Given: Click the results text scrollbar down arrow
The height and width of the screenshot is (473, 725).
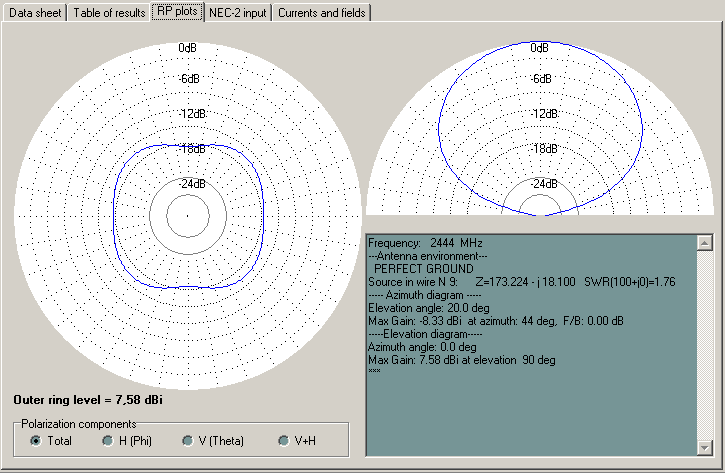Looking at the screenshot, I should coord(703,447).
